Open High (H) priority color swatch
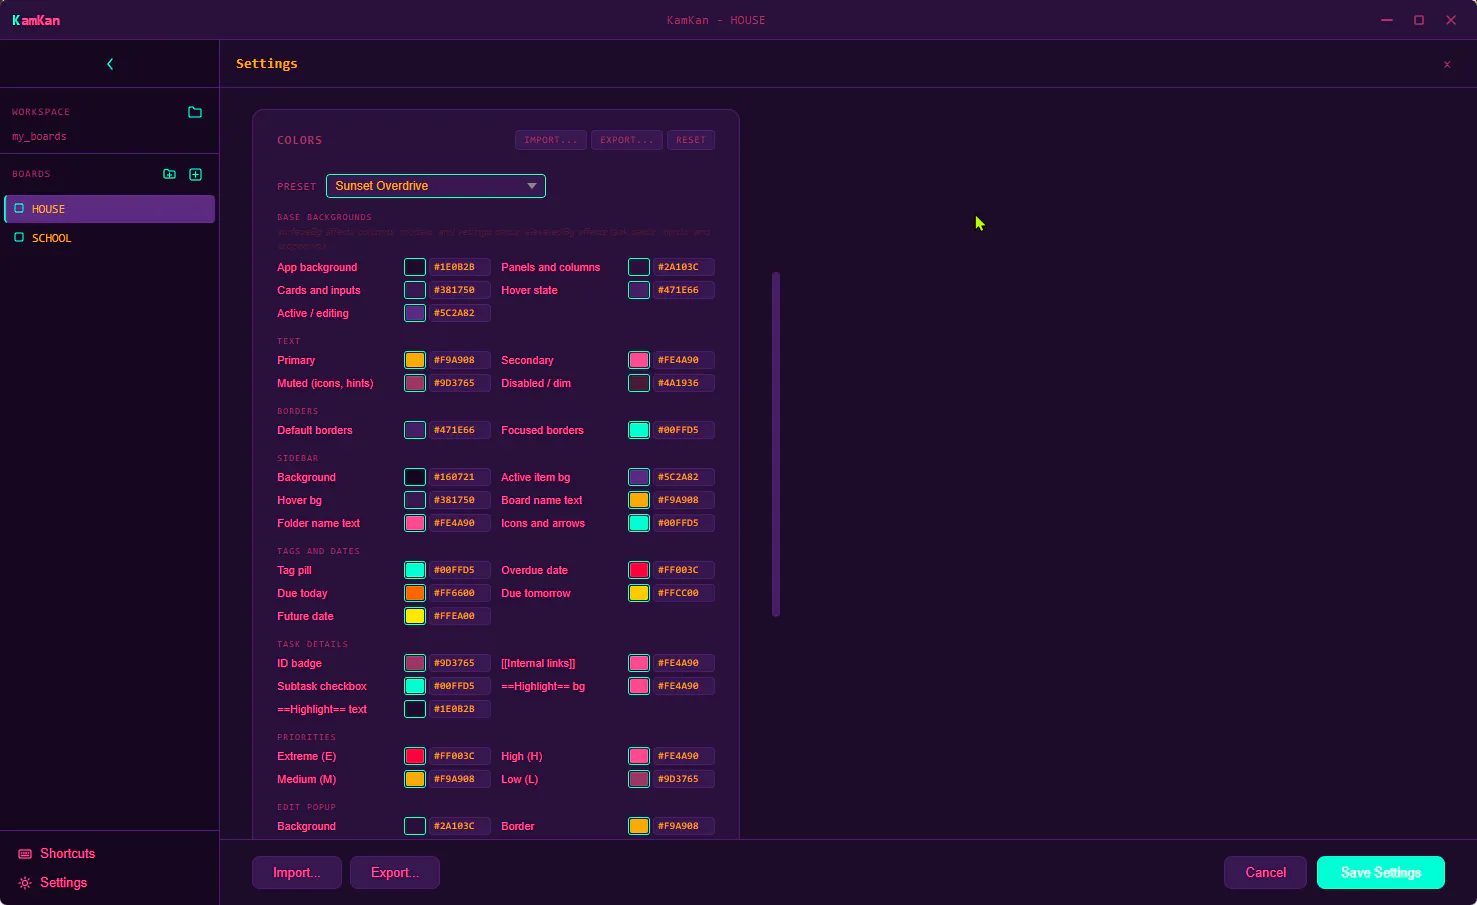Image resolution: width=1477 pixels, height=905 pixels. 639,756
